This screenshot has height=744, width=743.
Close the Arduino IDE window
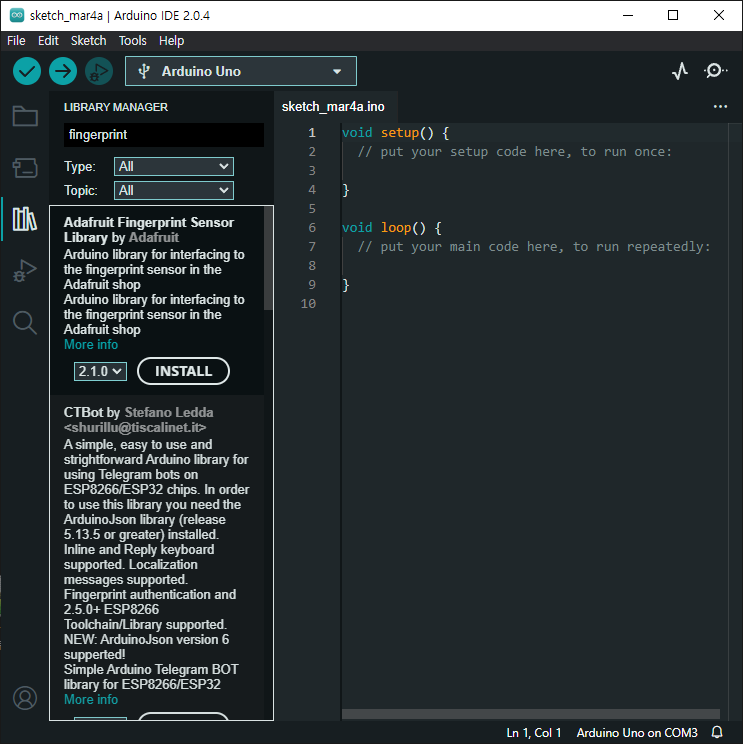(x=718, y=15)
